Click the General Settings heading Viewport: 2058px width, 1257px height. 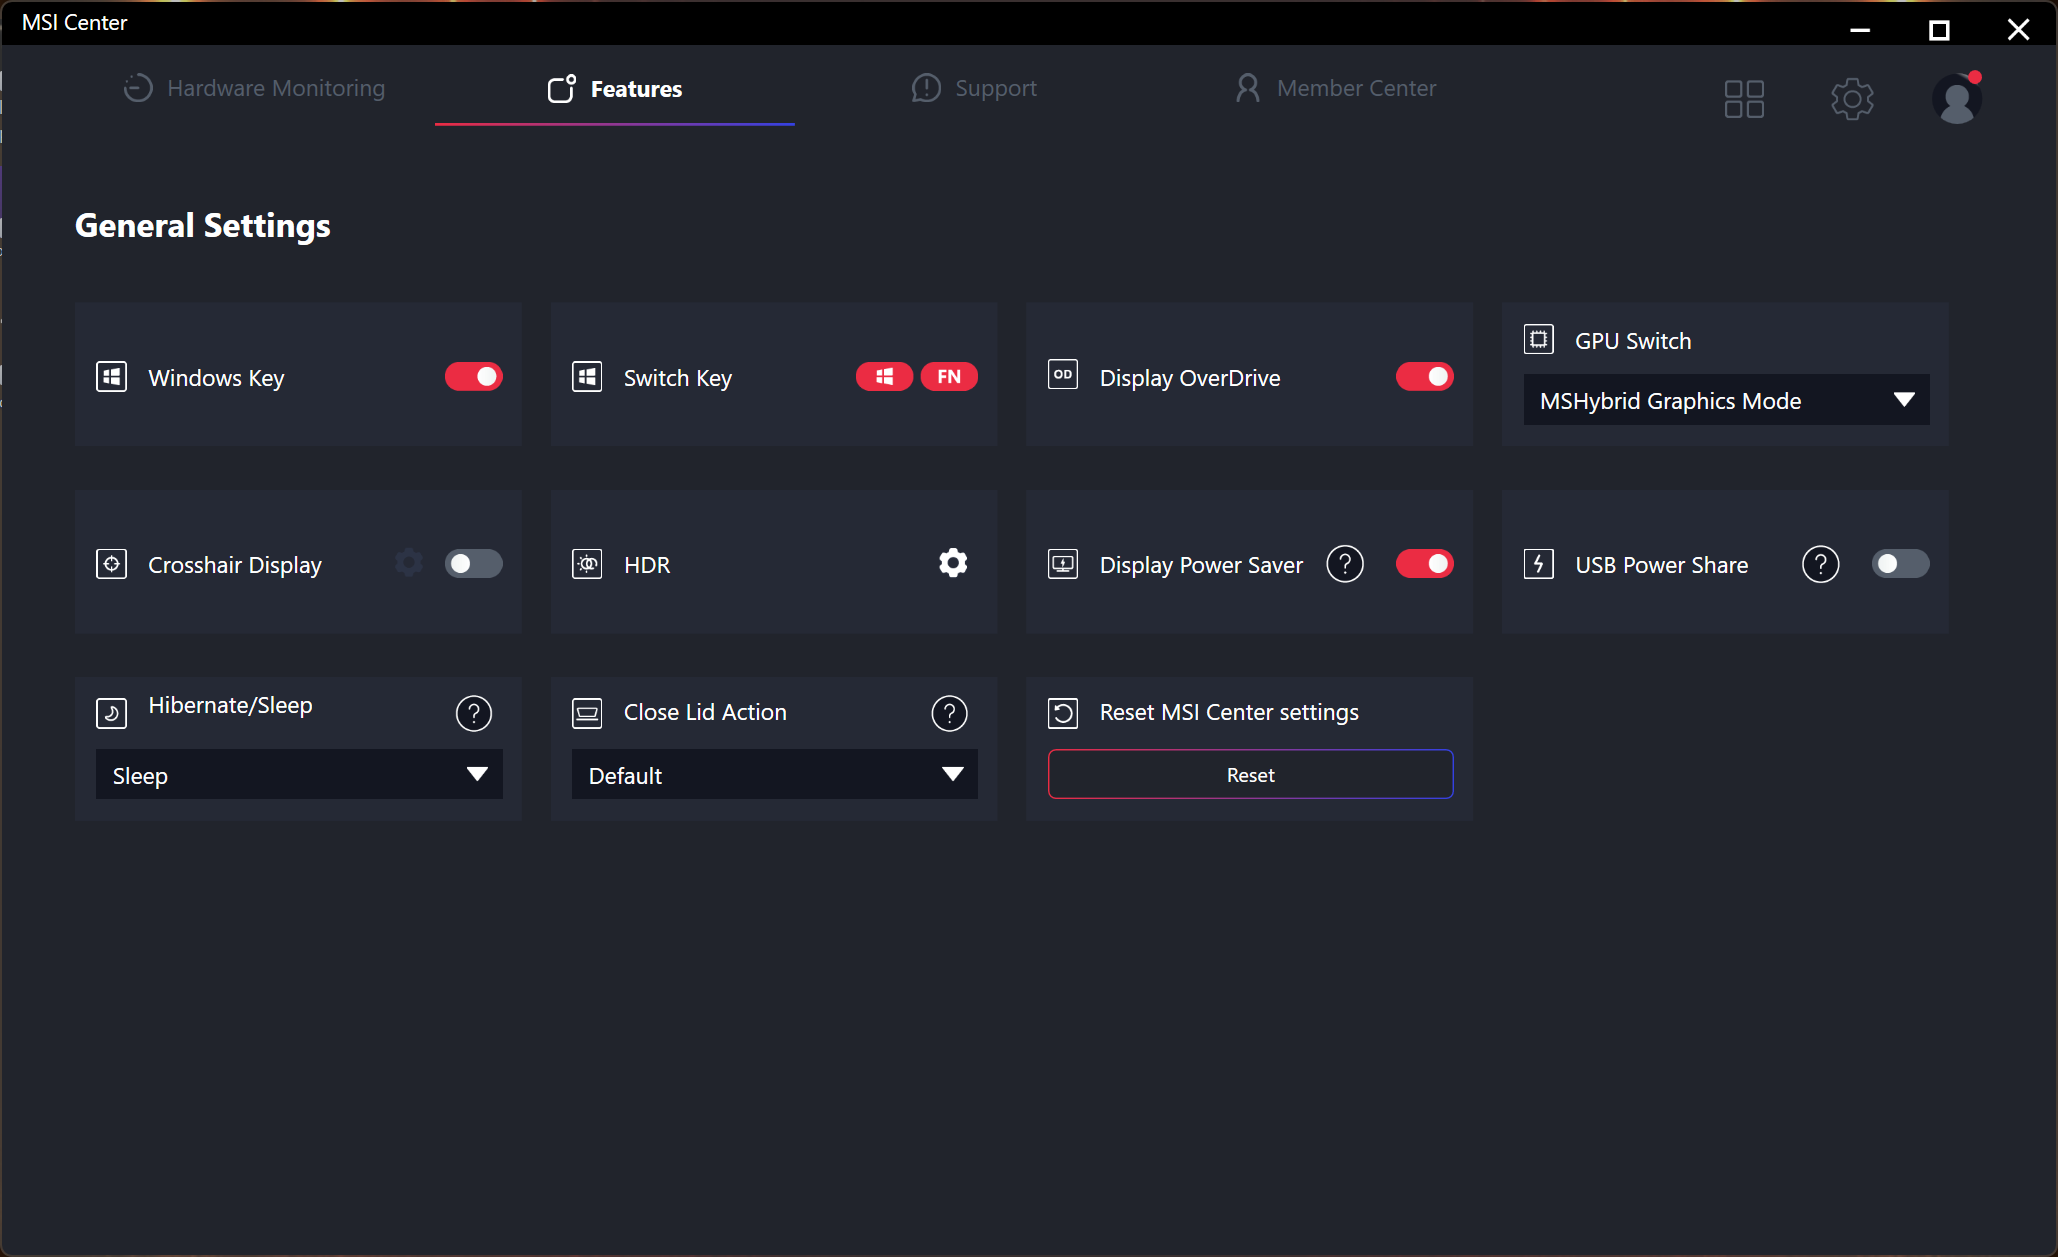pyautogui.click(x=203, y=226)
